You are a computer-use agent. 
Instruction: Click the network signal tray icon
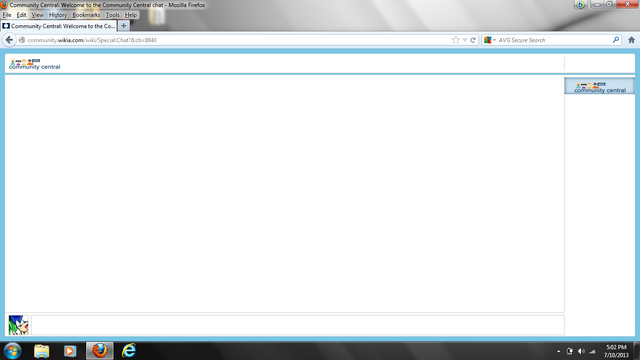point(592,351)
